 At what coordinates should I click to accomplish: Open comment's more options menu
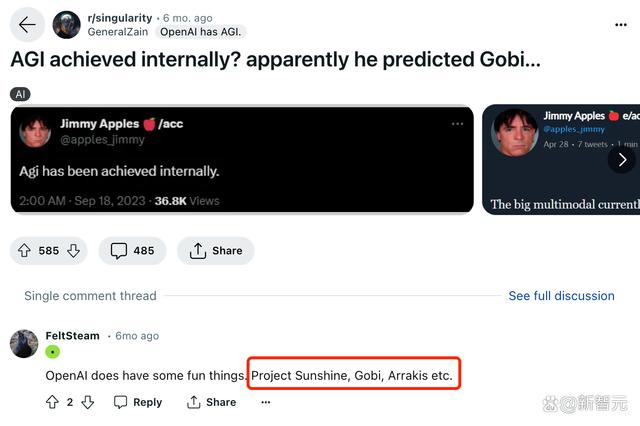265,402
